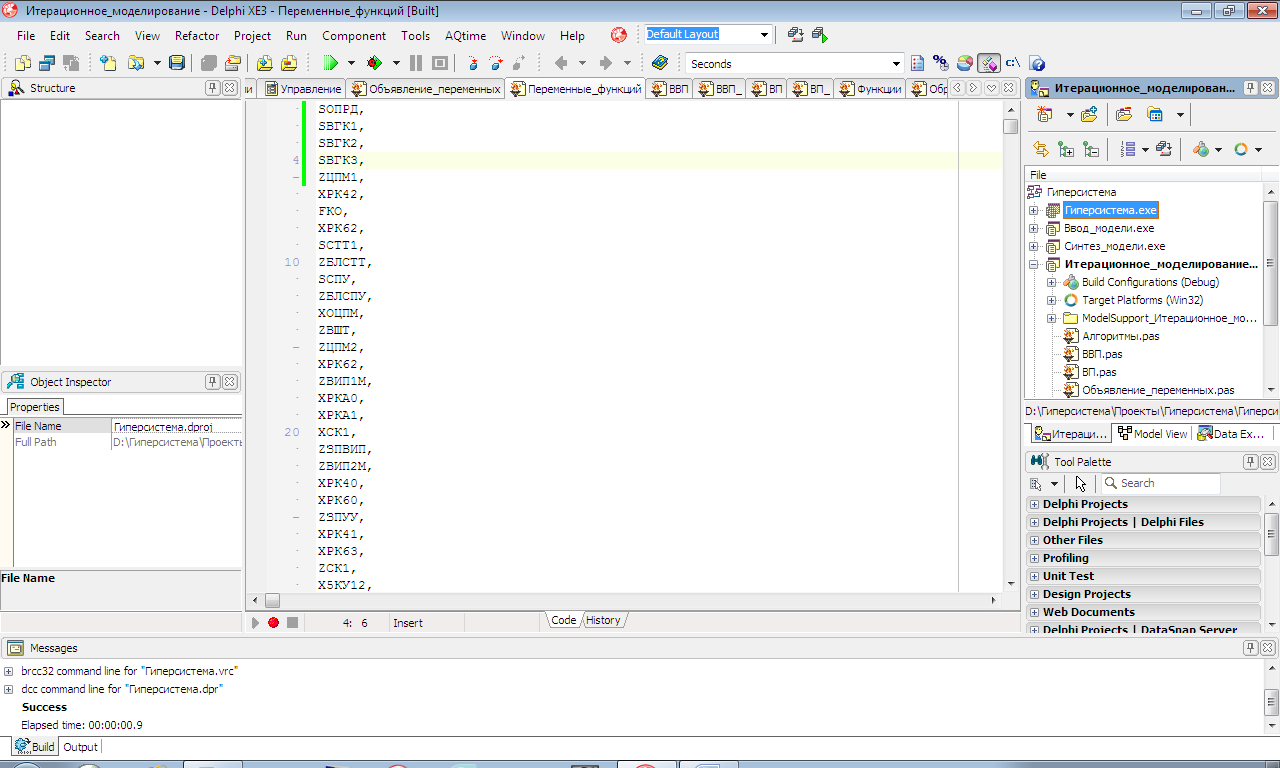1280x768 pixels.
Task: Click the Save current desktop layout icon
Action: (x=796, y=34)
